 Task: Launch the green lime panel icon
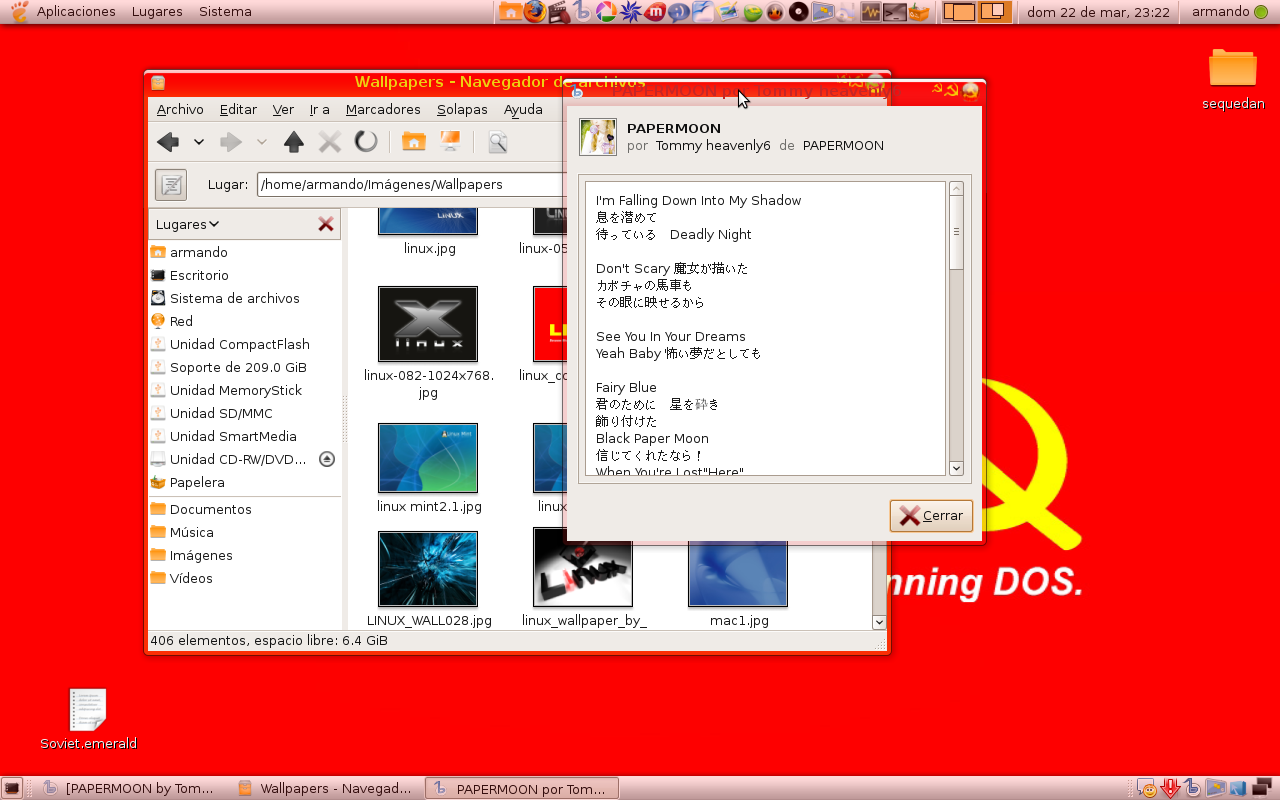point(752,12)
